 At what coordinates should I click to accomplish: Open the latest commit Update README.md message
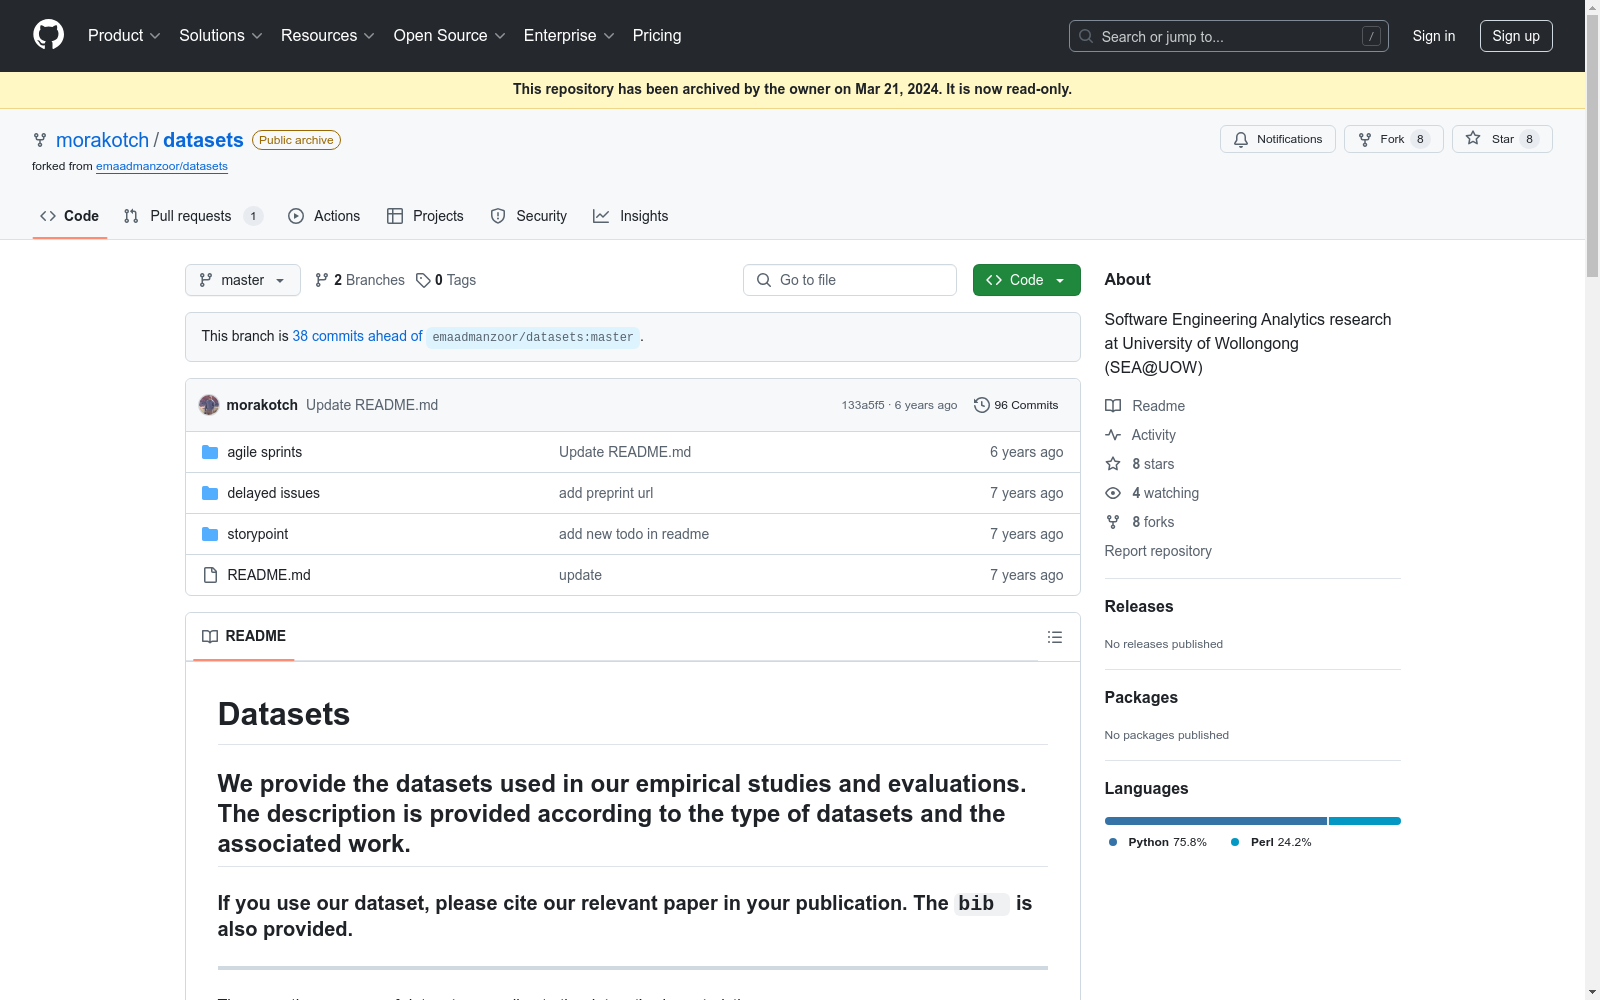point(372,405)
